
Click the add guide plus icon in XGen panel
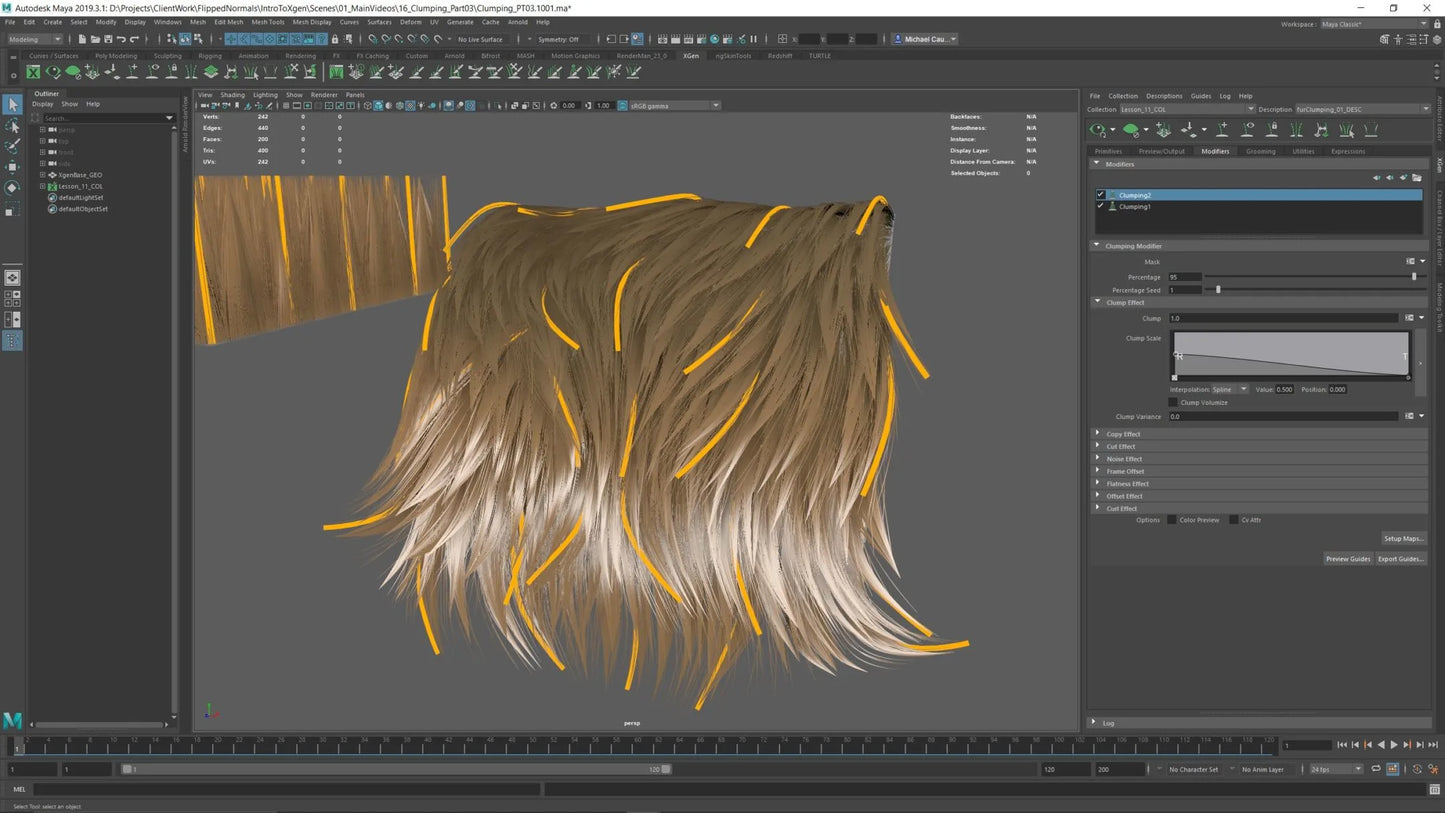(1222, 130)
